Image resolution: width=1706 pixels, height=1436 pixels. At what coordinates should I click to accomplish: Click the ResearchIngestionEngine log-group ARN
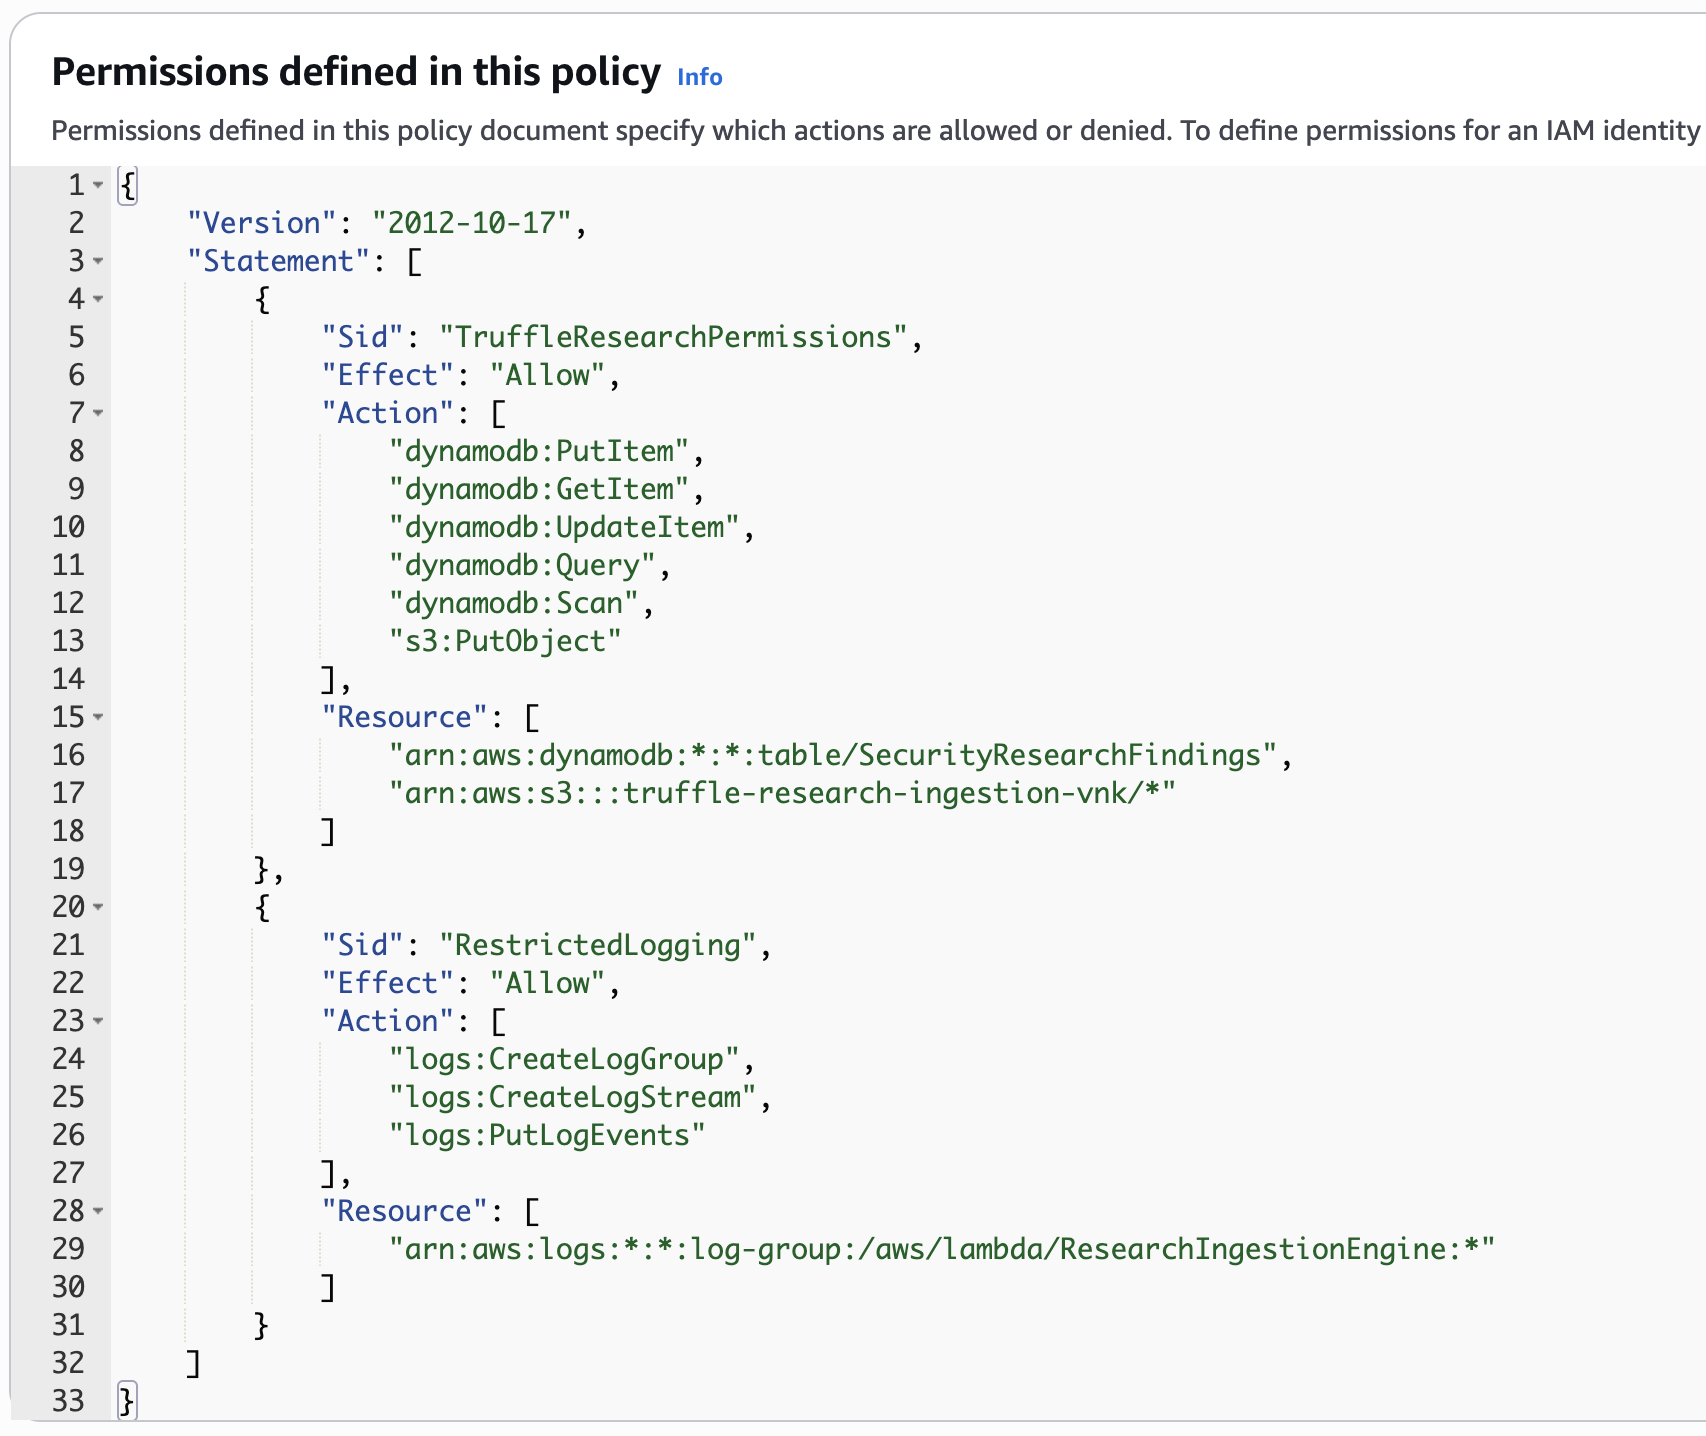[x=940, y=1249]
